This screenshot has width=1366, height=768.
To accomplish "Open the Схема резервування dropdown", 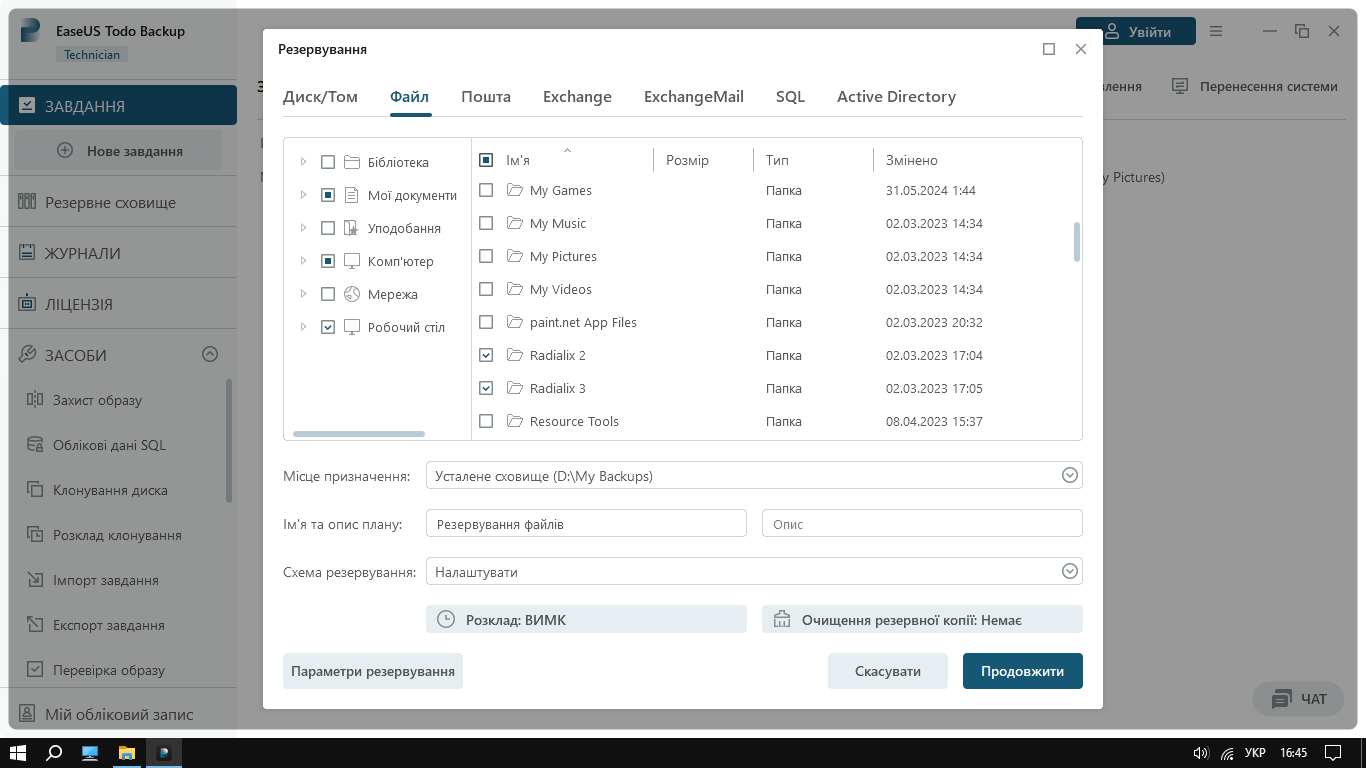I will pyautogui.click(x=754, y=572).
